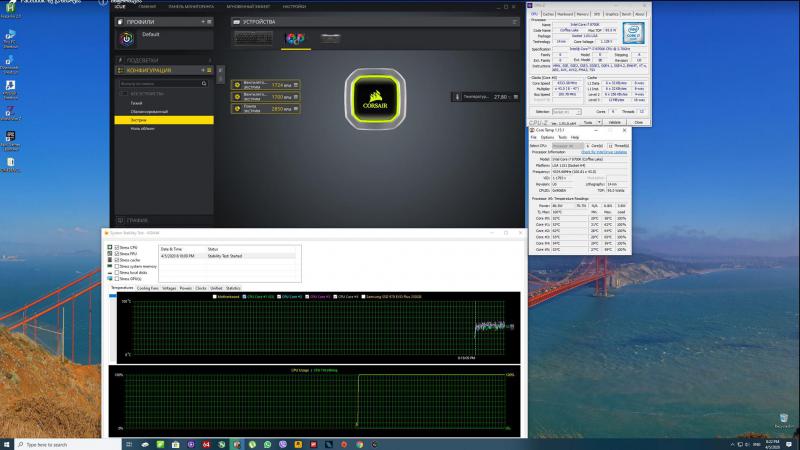
Task: Click the search icon in configuration field
Action: tap(206, 83)
